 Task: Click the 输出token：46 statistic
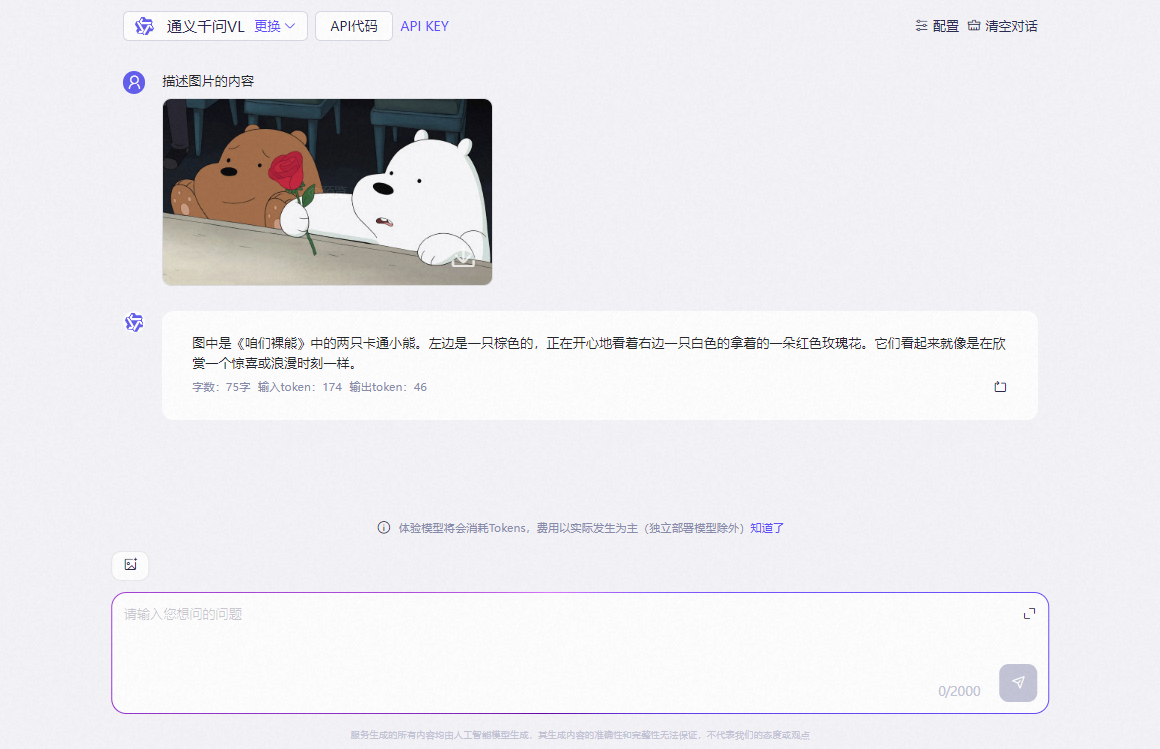[388, 387]
